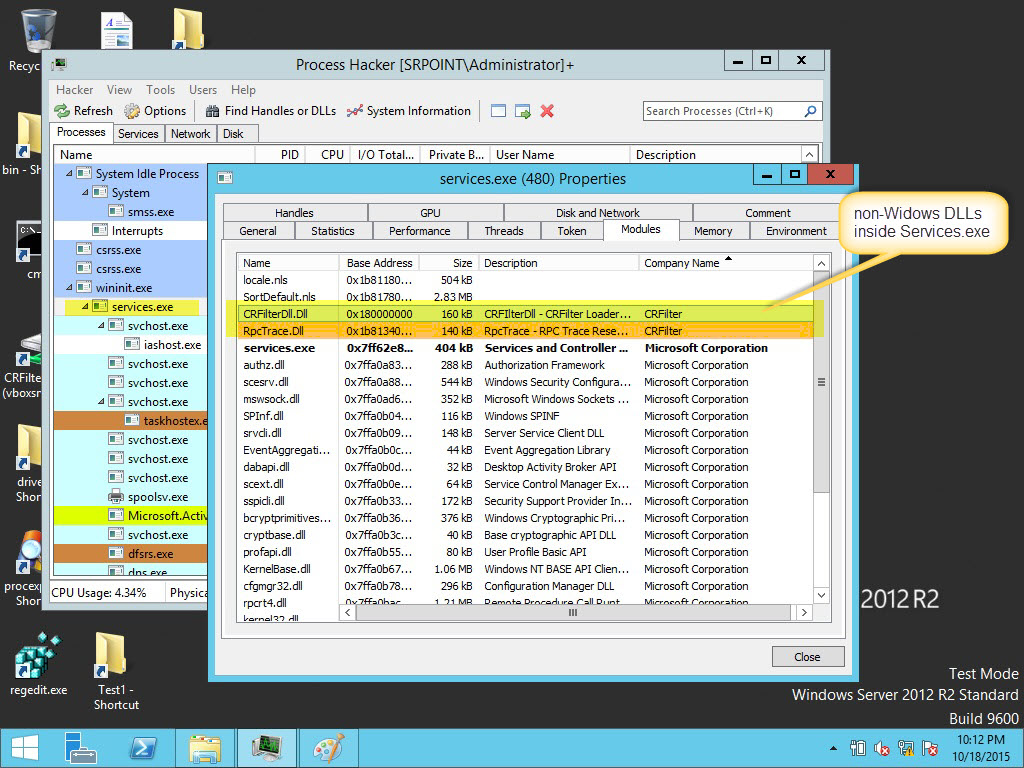Open regedit.exe desktop shortcut
The width and height of the screenshot is (1024, 768).
(x=39, y=664)
